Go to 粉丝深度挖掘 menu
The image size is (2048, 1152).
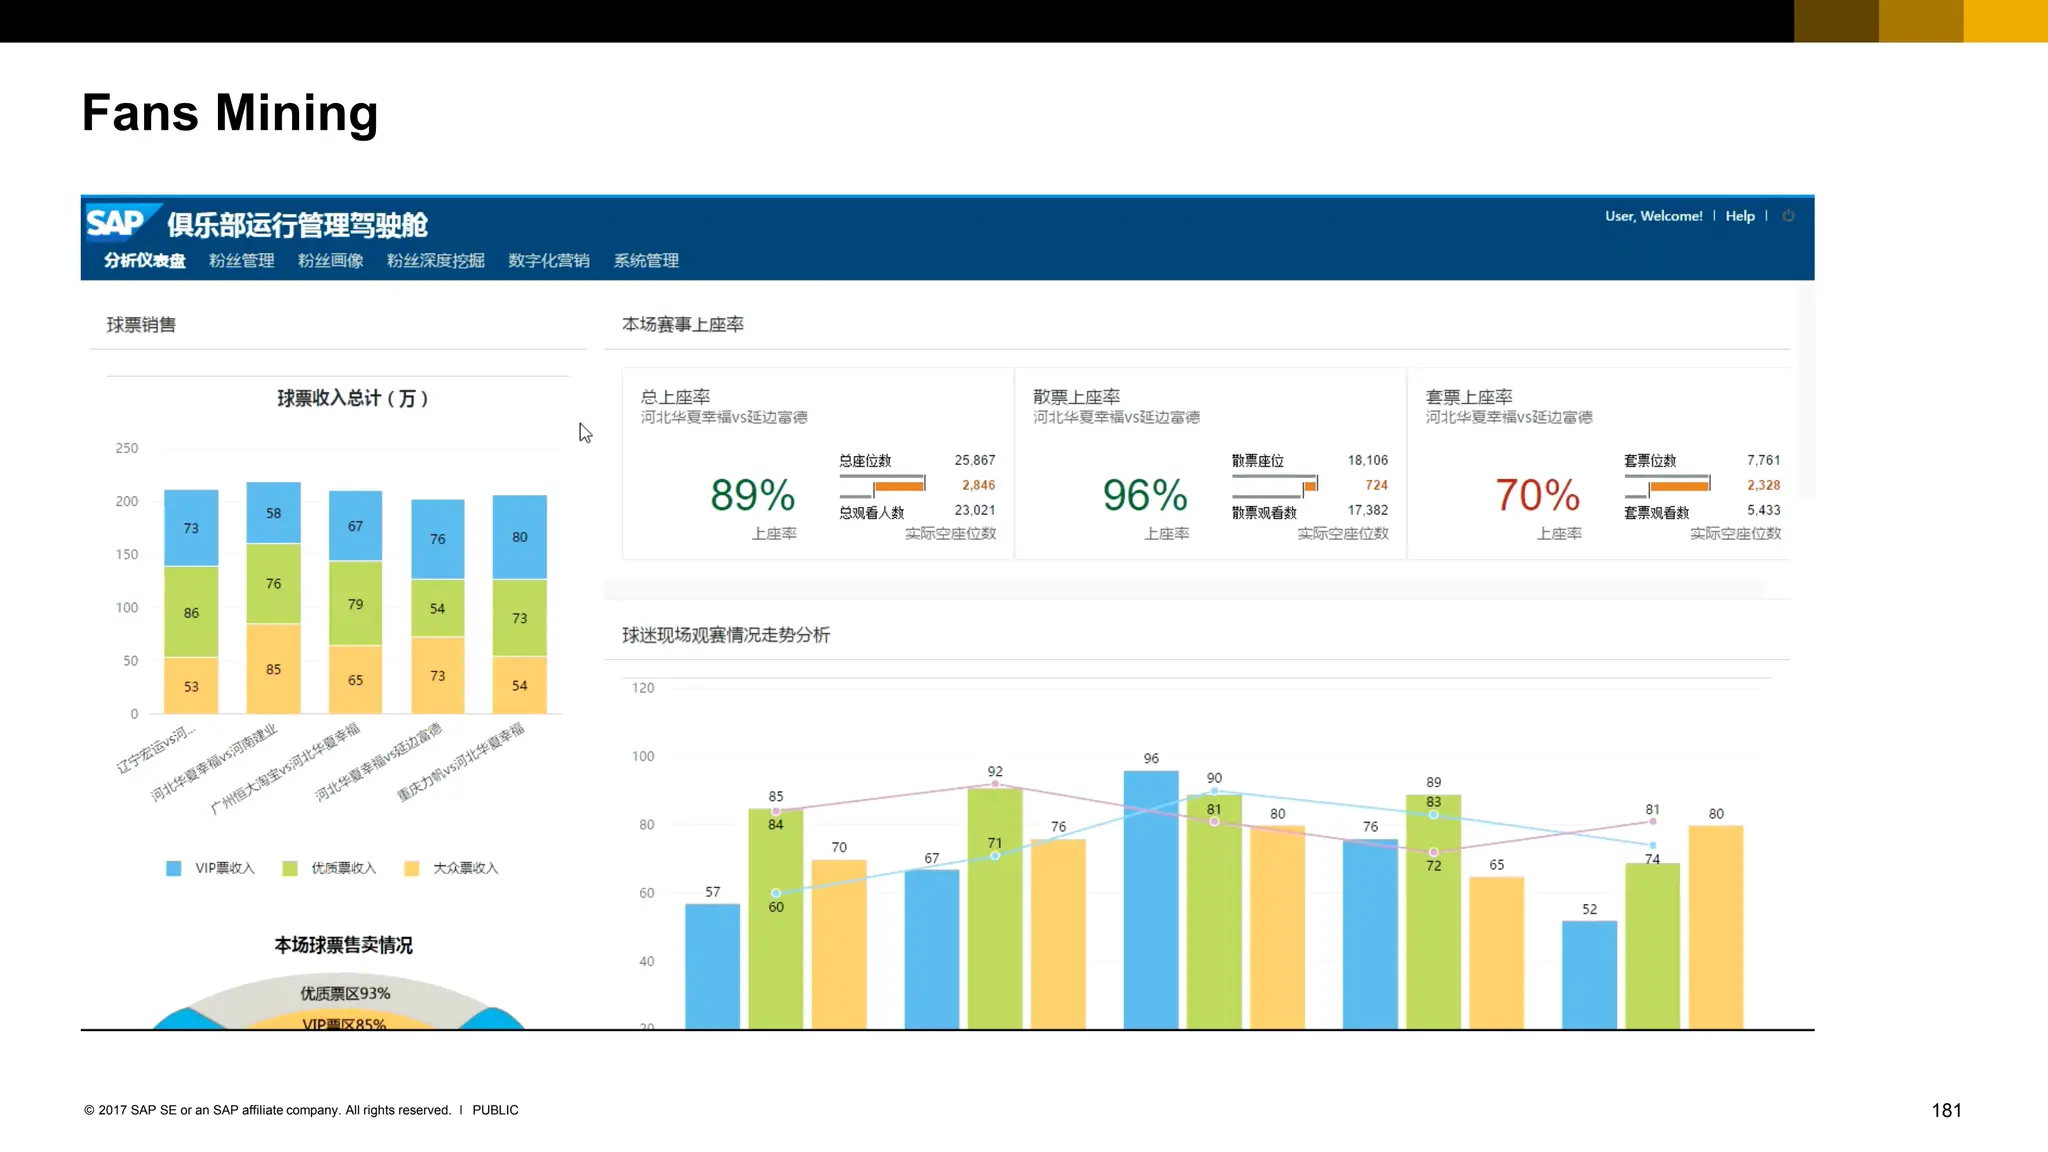coord(435,261)
